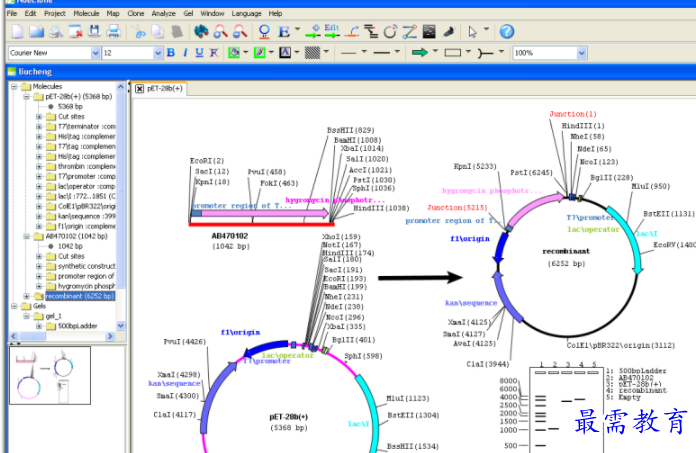The width and height of the screenshot is (696, 453).
Task: Click the circular map tool icon
Action: 390,32
